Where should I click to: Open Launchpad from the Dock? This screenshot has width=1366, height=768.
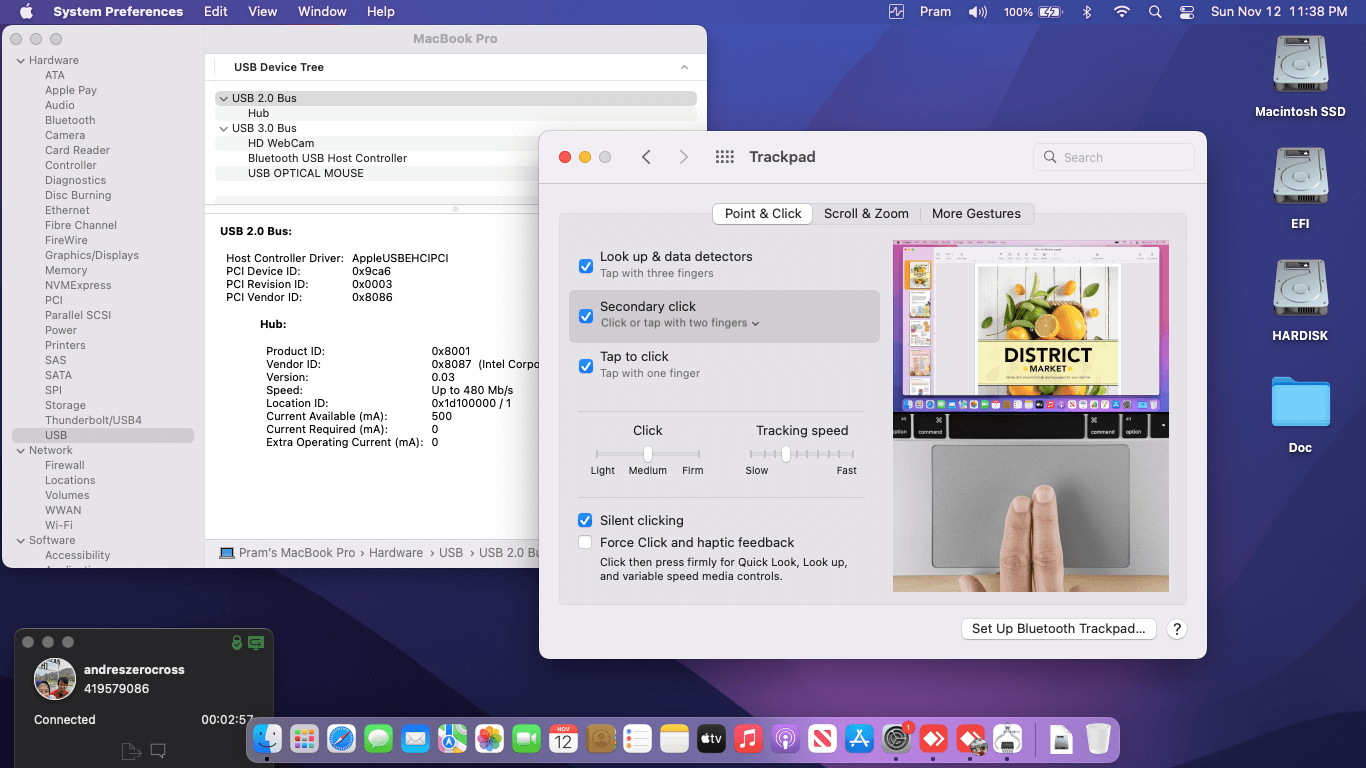click(304, 739)
